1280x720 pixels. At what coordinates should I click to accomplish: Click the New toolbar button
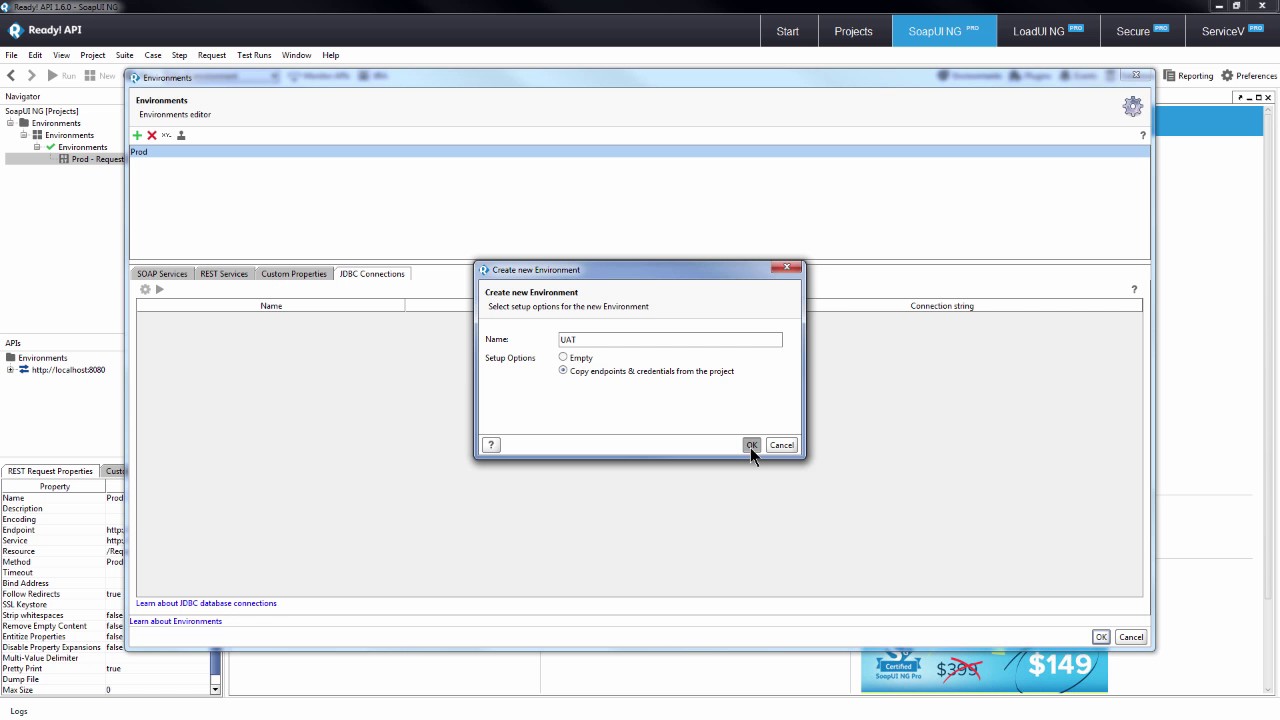click(x=100, y=76)
